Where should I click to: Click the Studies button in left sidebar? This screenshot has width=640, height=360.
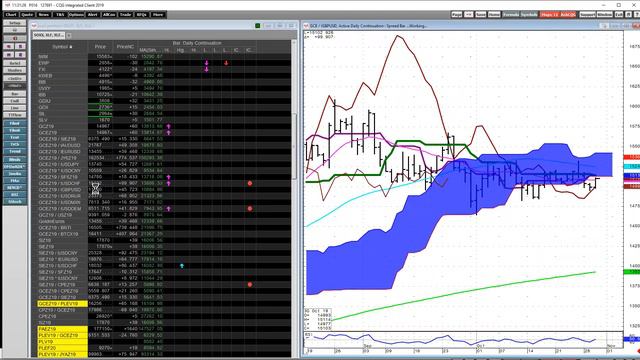pos(15,70)
